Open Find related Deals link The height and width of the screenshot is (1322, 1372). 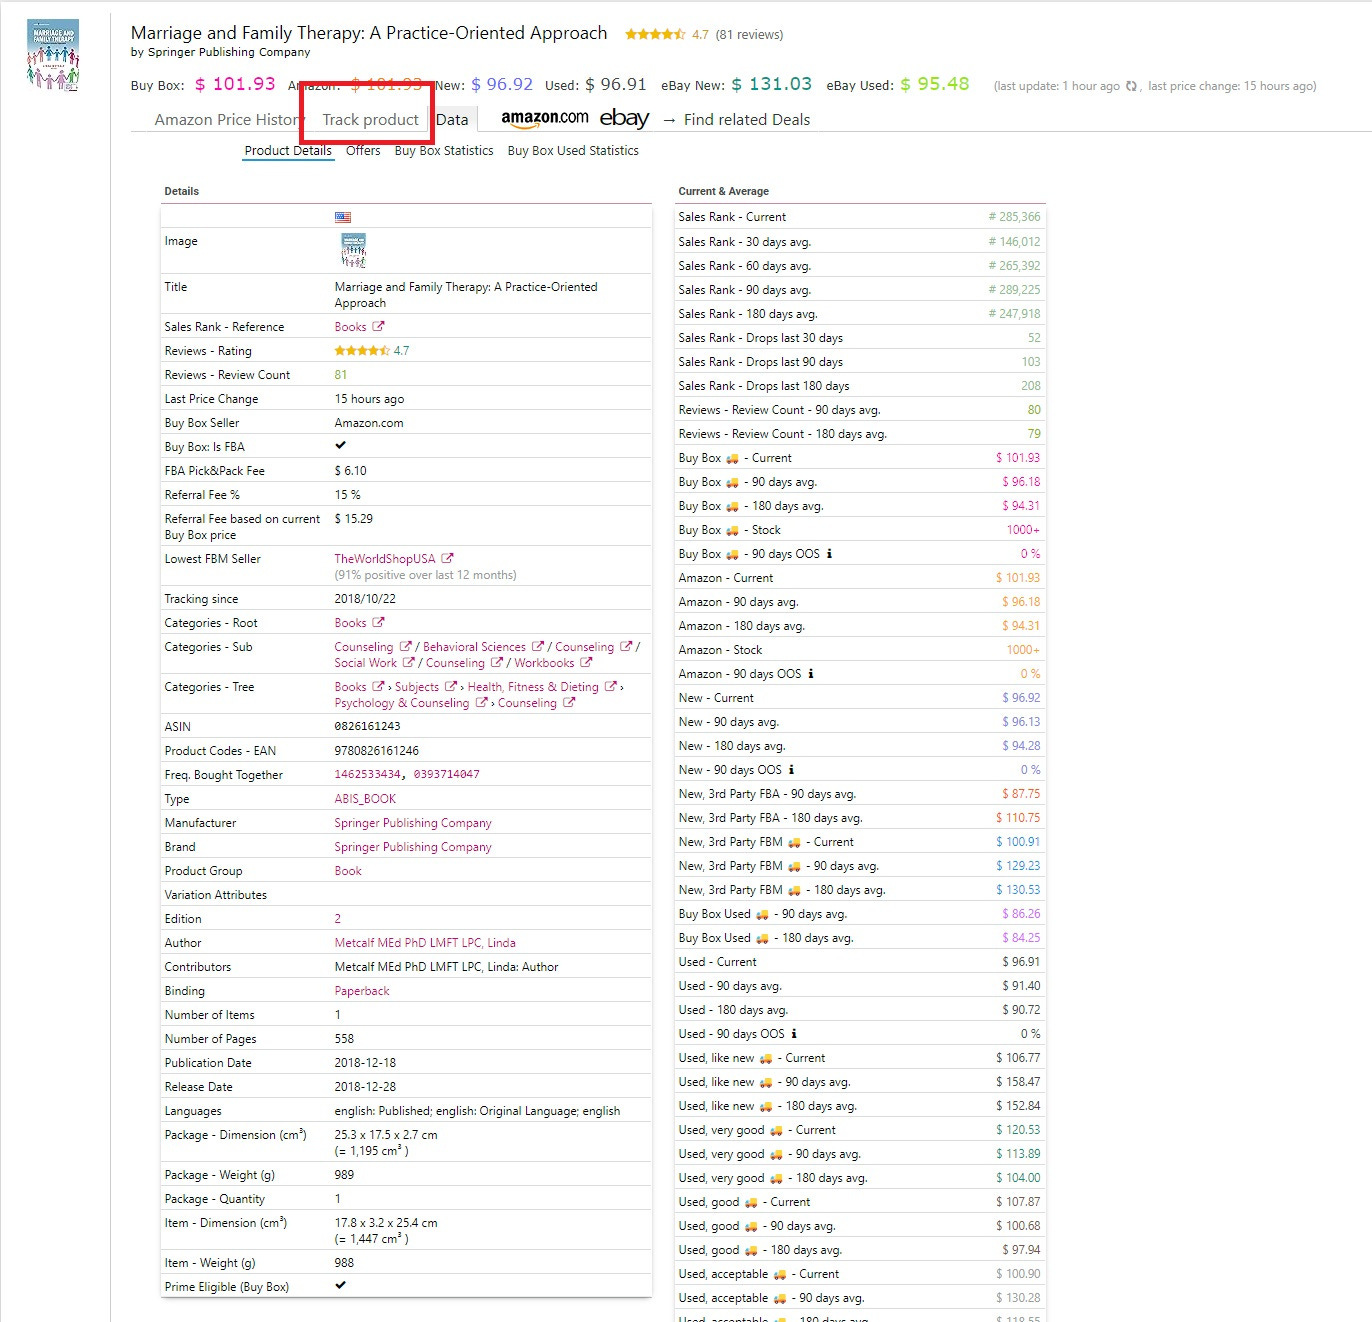747,119
